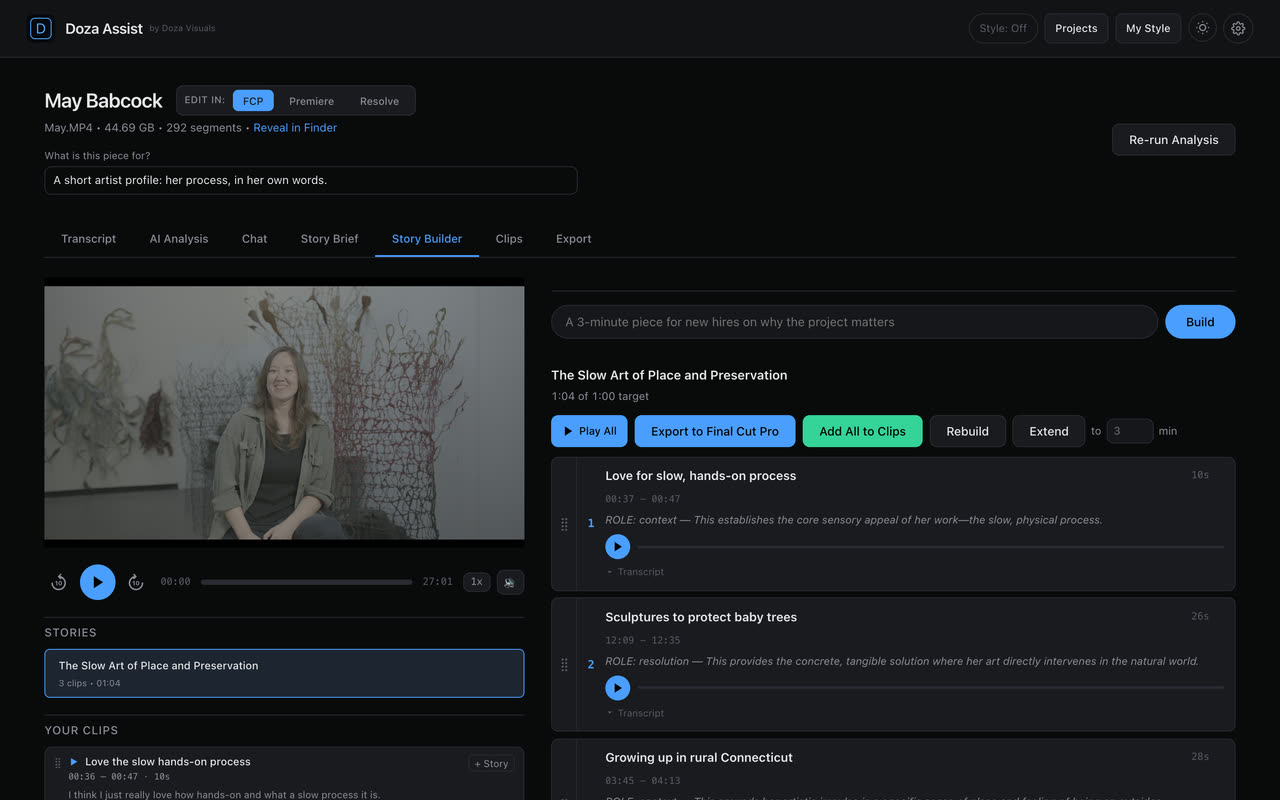The image size is (1280, 800).
Task: Open settings via the gear icon
Action: tap(1238, 28)
